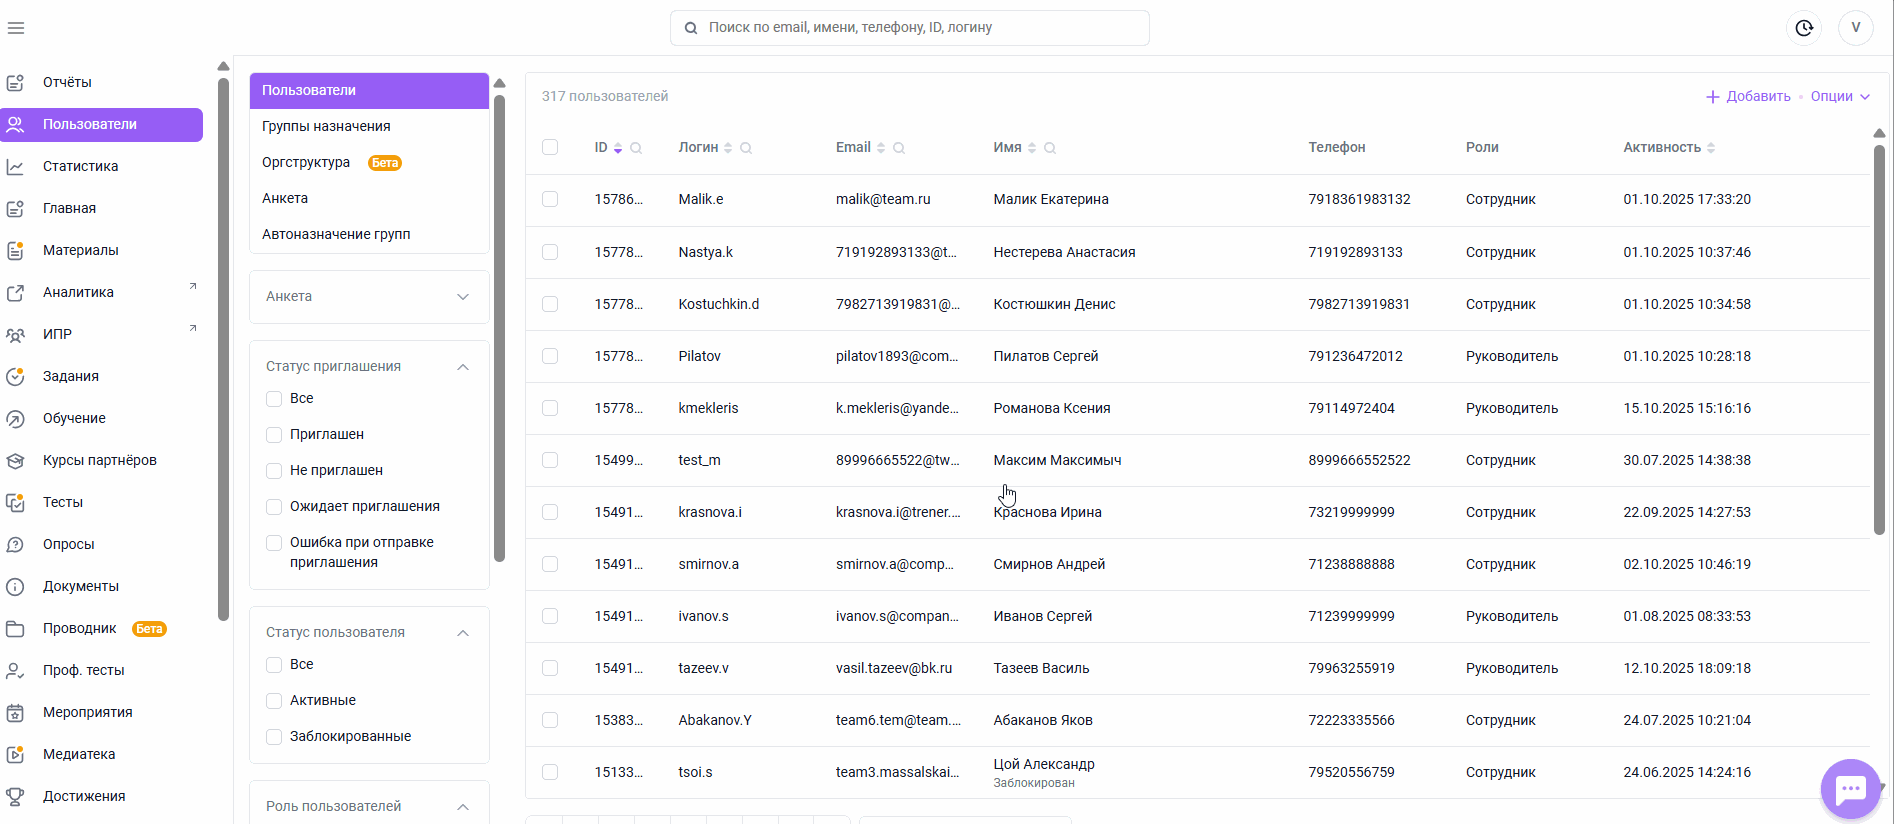Check the Приглашен filter checkbox
Image resolution: width=1894 pixels, height=824 pixels.
(x=274, y=435)
